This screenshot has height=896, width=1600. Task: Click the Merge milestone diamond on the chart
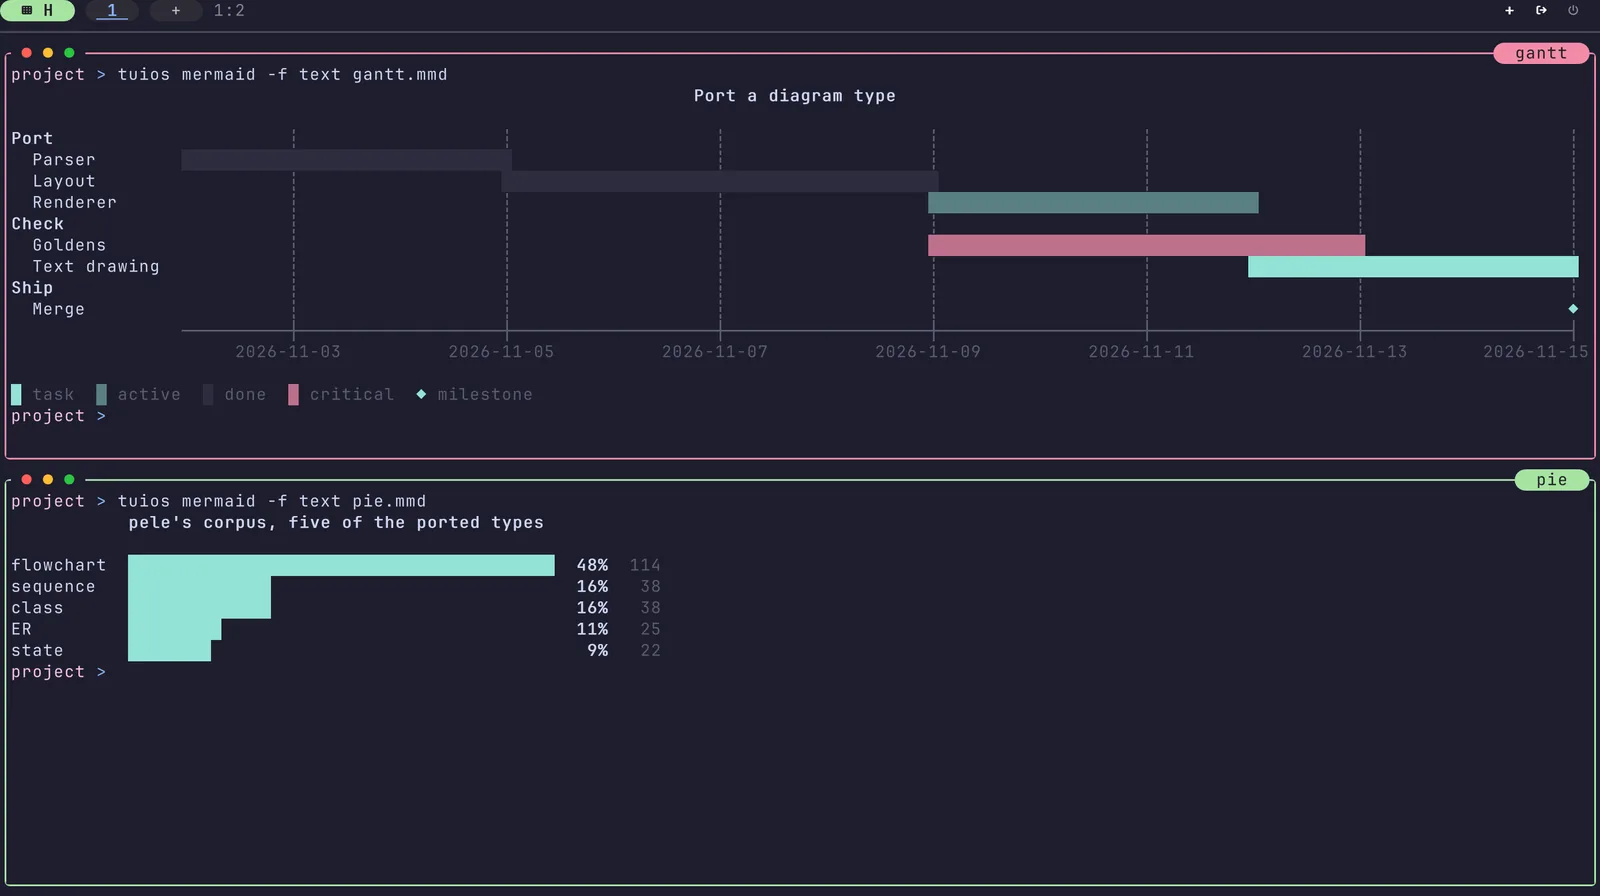point(1573,309)
